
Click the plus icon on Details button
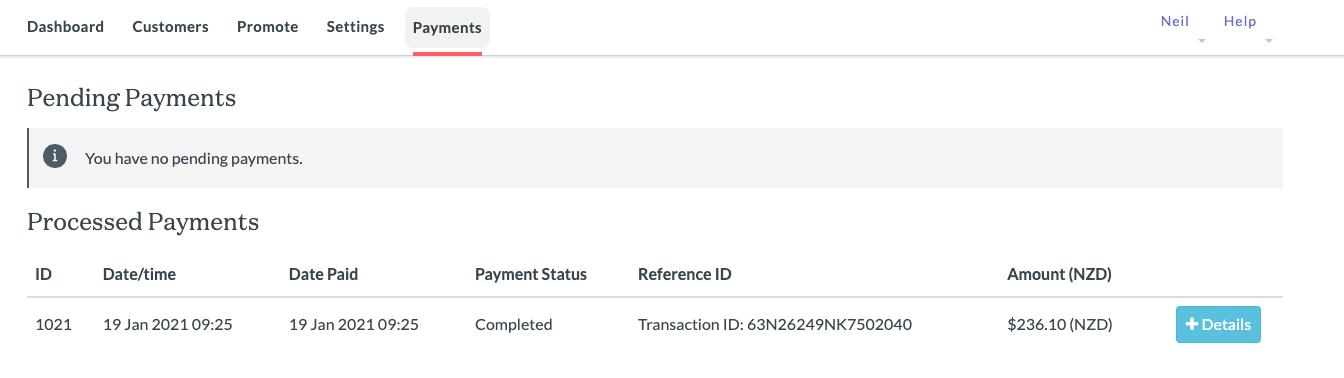1191,325
